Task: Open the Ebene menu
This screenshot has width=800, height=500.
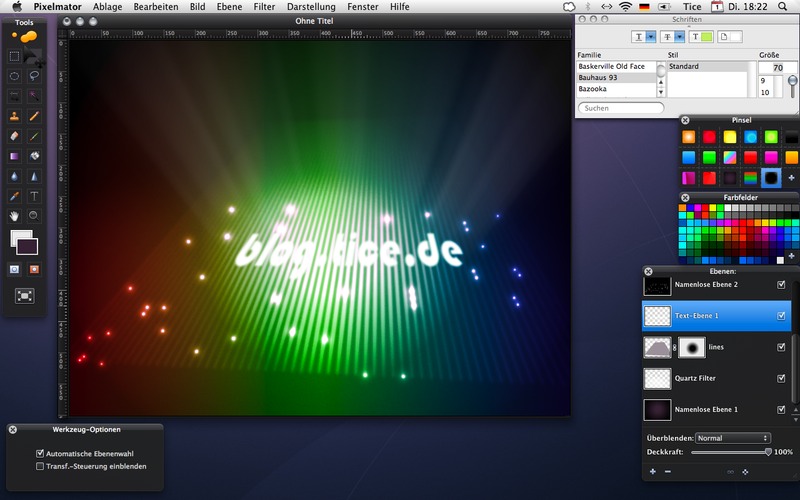Action: click(x=228, y=7)
